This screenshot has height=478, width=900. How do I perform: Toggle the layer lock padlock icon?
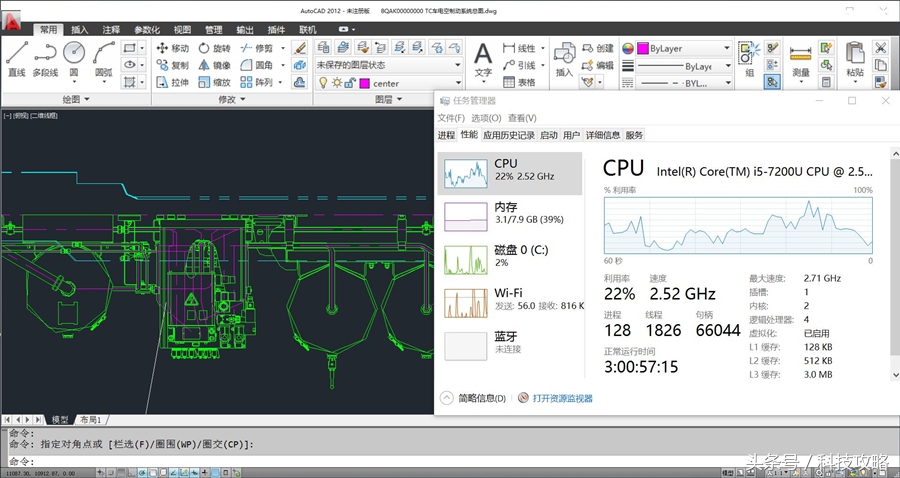click(347, 83)
